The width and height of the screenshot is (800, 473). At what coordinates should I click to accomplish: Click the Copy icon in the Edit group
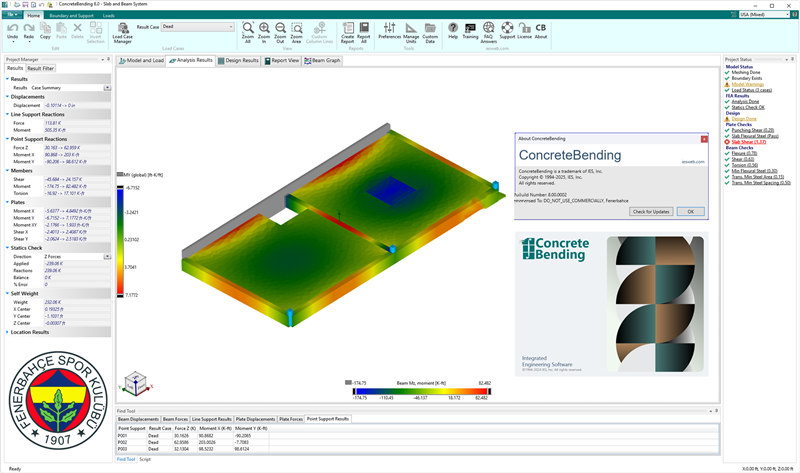tap(45, 28)
